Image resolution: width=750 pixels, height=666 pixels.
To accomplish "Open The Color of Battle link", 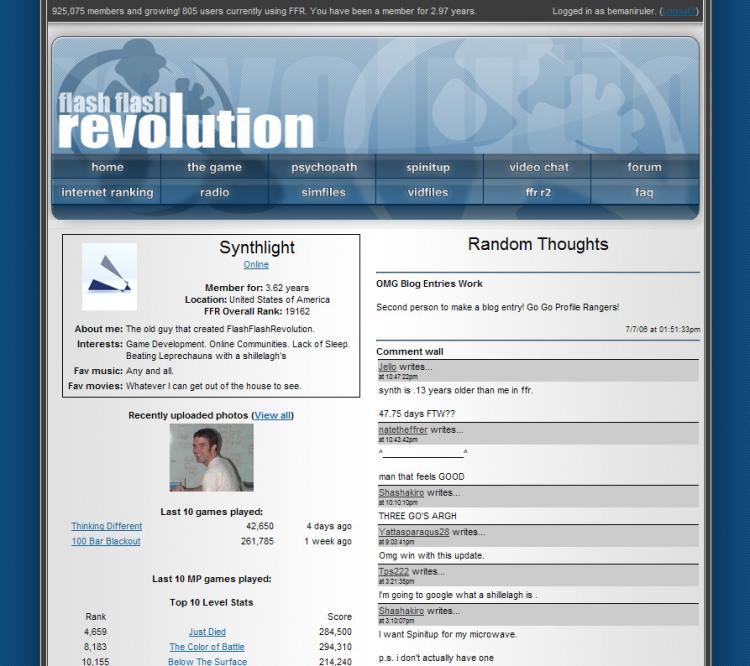I will pos(207,647).
